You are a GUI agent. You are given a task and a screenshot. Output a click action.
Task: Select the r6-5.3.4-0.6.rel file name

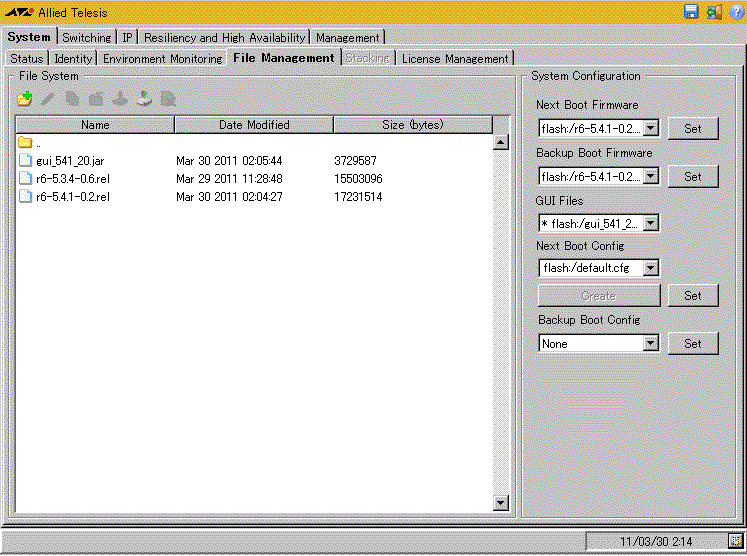pyautogui.click(x=73, y=179)
